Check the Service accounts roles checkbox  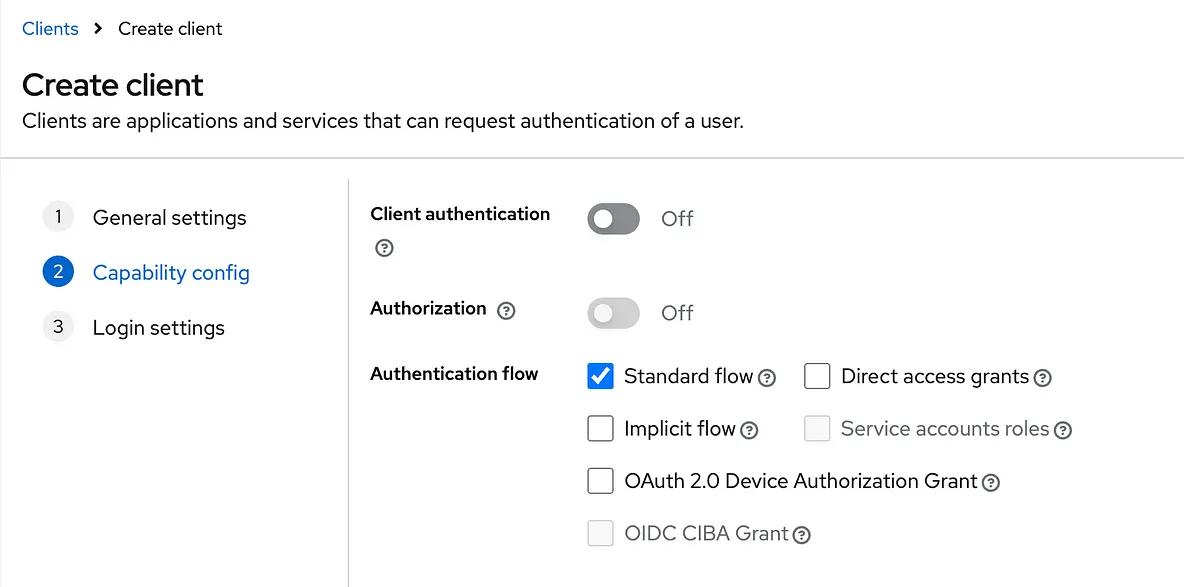coord(817,428)
